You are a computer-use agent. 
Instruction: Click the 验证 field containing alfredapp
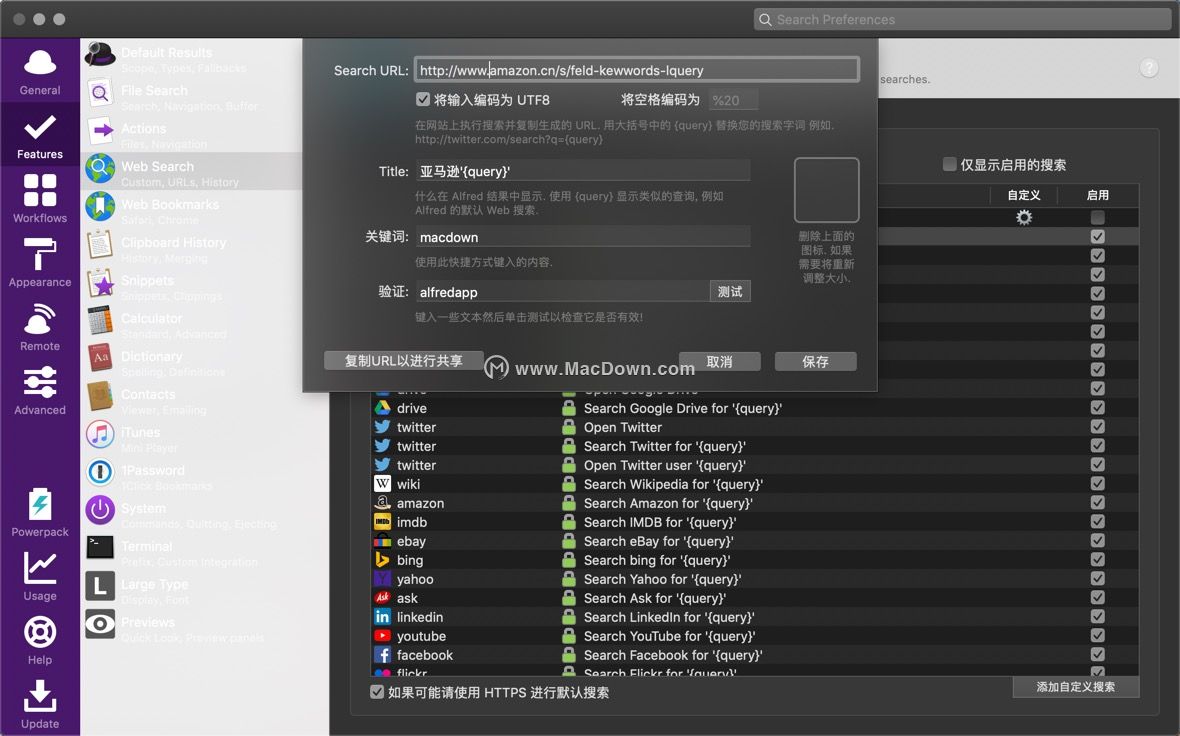click(x=562, y=292)
